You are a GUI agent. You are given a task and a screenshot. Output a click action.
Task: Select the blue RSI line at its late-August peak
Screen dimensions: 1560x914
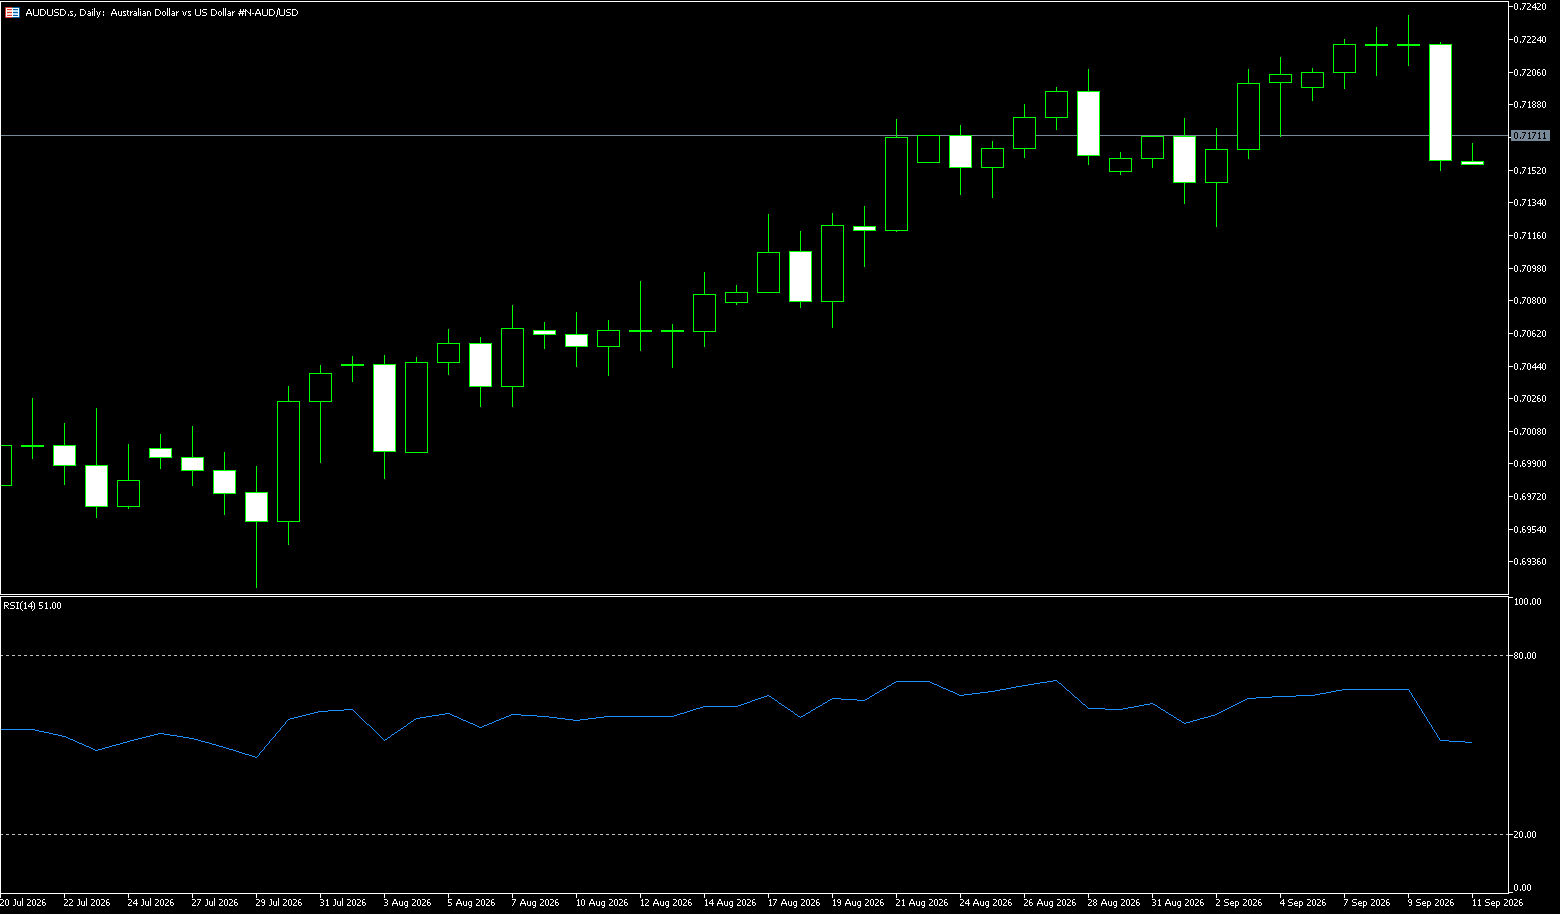1056,681
